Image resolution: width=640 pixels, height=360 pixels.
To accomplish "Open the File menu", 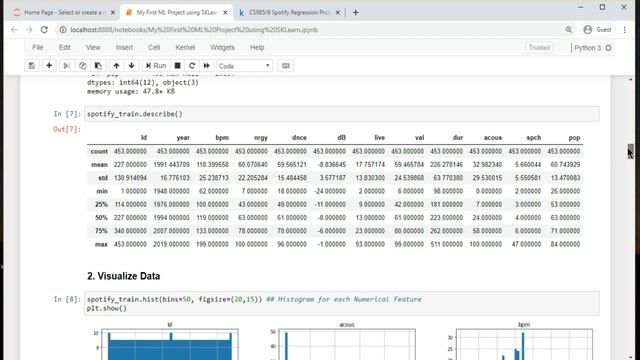I will [x=38, y=47].
